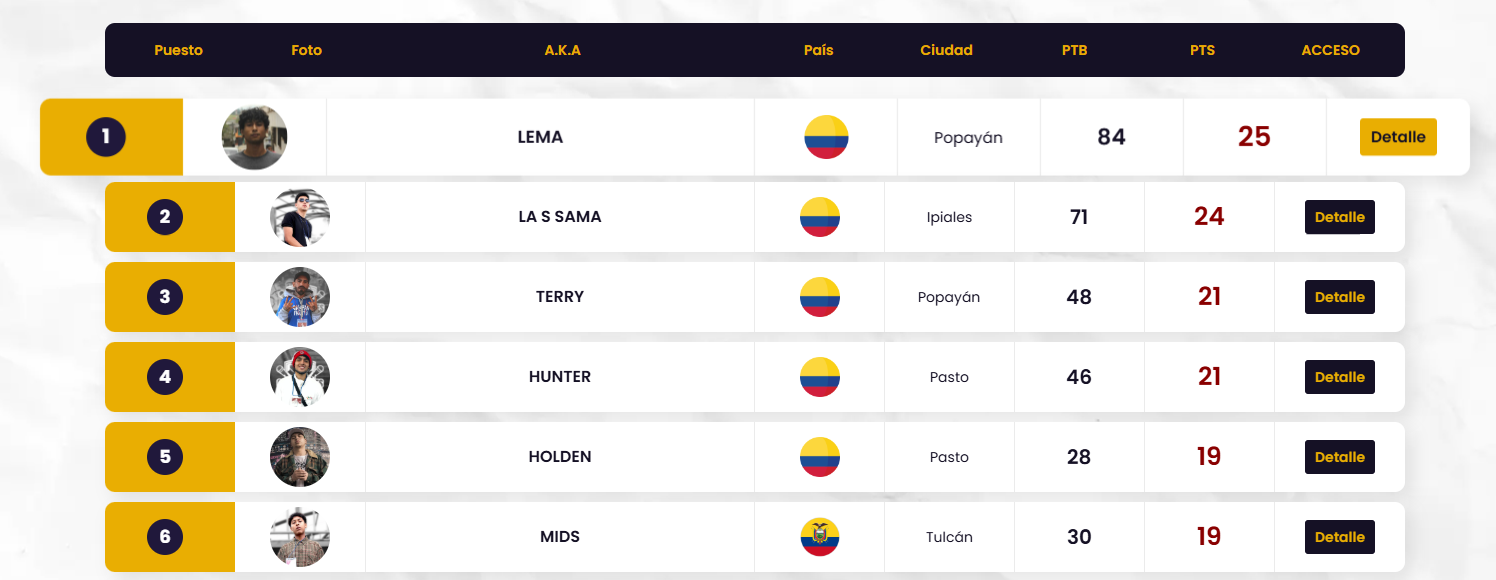Click Colombia flag icon in LEMA row
This screenshot has width=1496, height=580.
click(826, 137)
